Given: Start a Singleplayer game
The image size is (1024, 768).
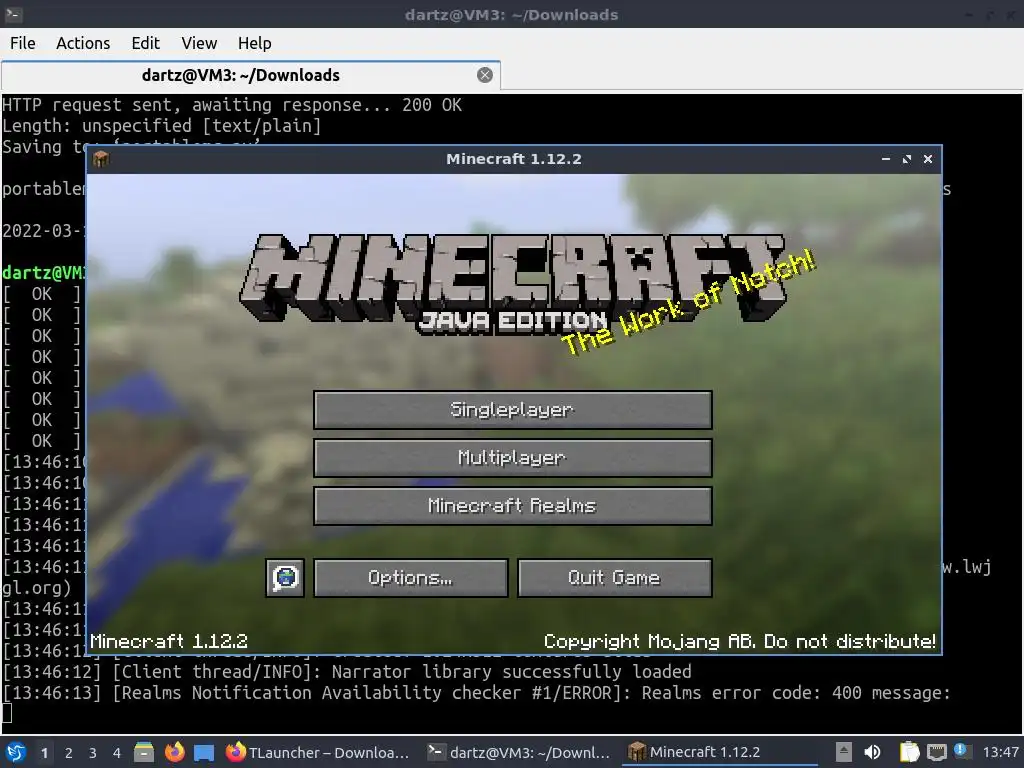Looking at the screenshot, I should (x=513, y=410).
